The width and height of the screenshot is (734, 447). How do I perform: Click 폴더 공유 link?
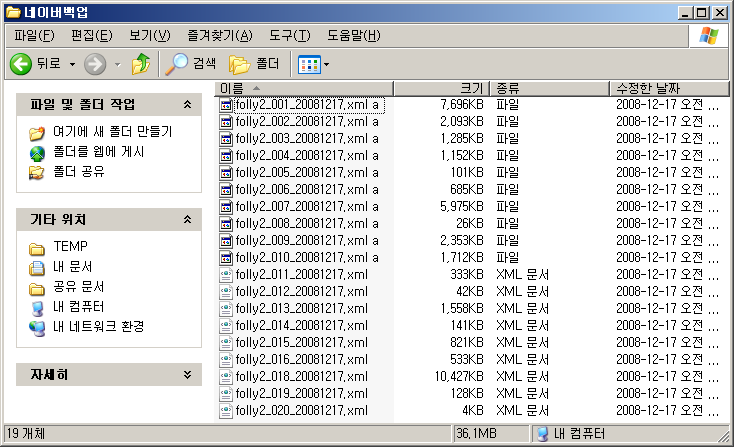(x=79, y=172)
